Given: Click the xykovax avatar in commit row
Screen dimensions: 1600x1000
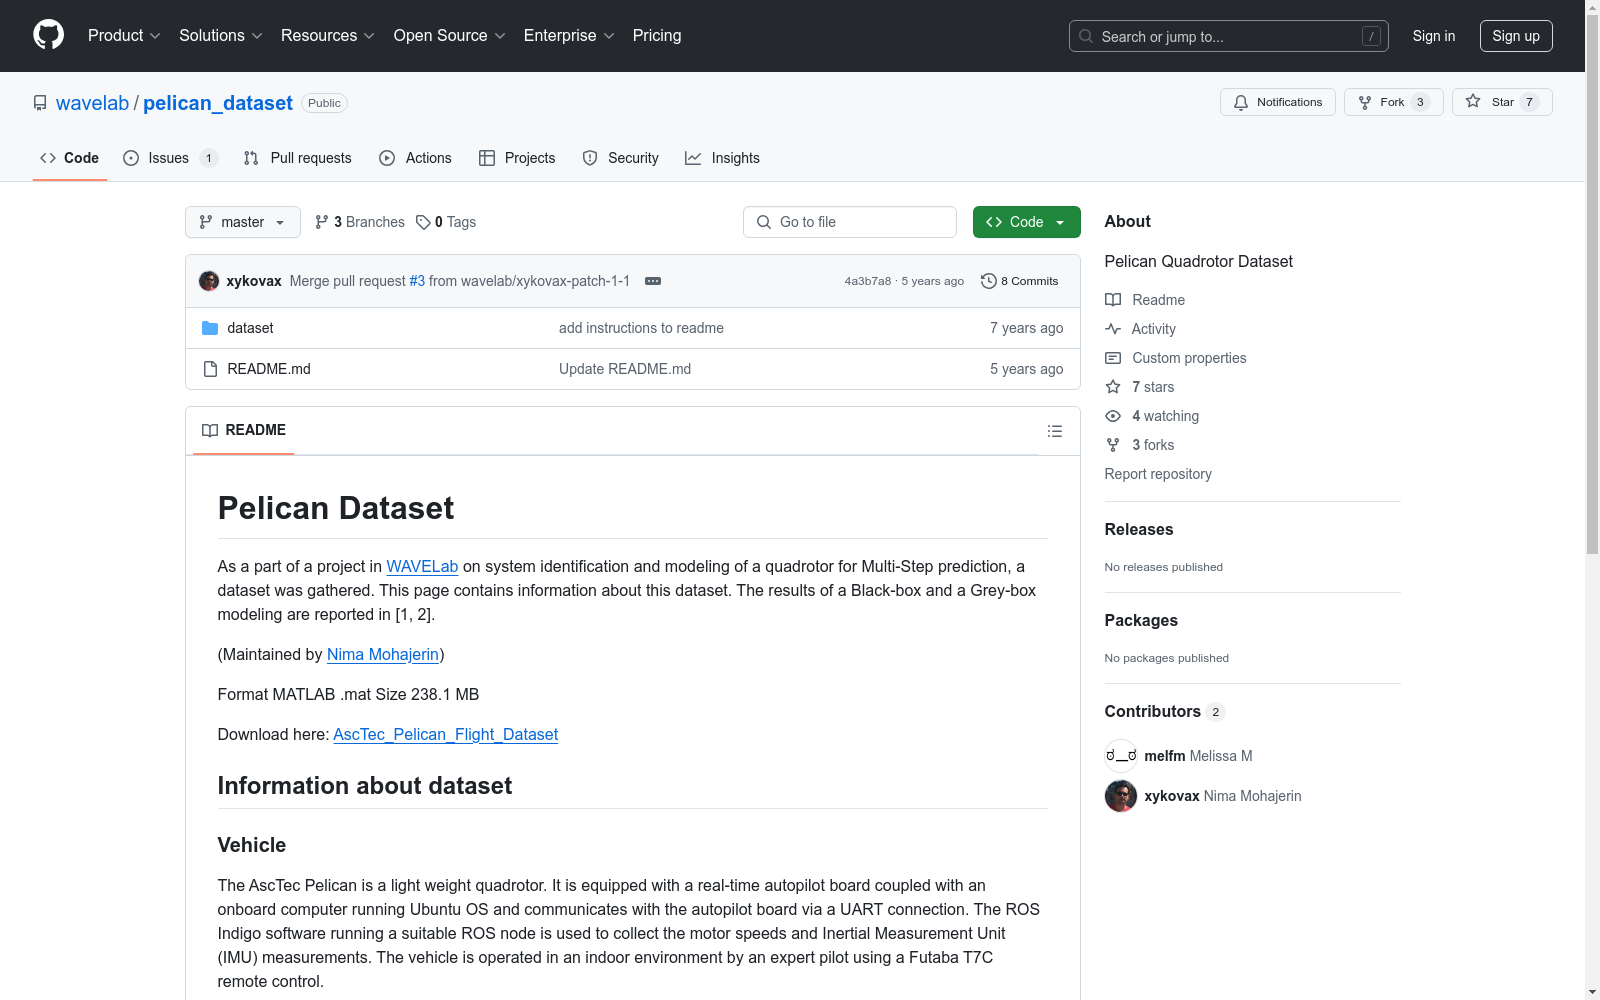Looking at the screenshot, I should 209,281.
